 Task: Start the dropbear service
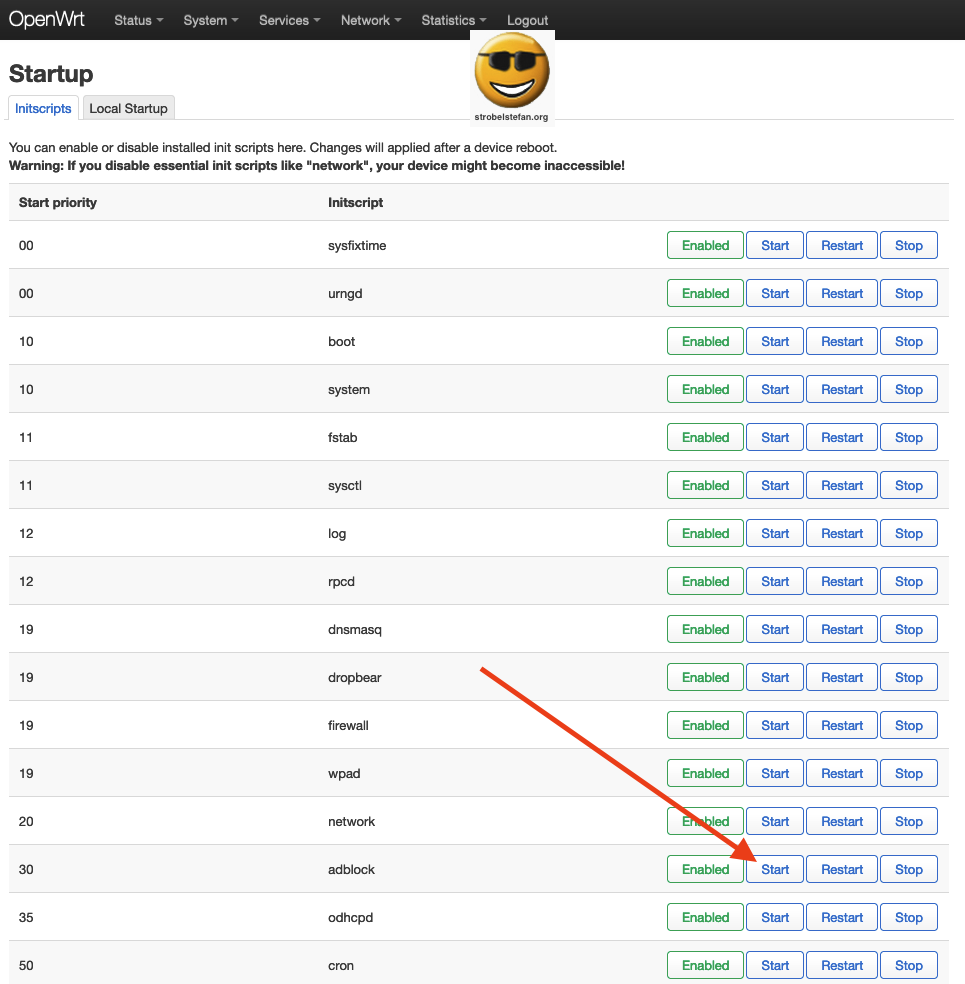coord(774,677)
